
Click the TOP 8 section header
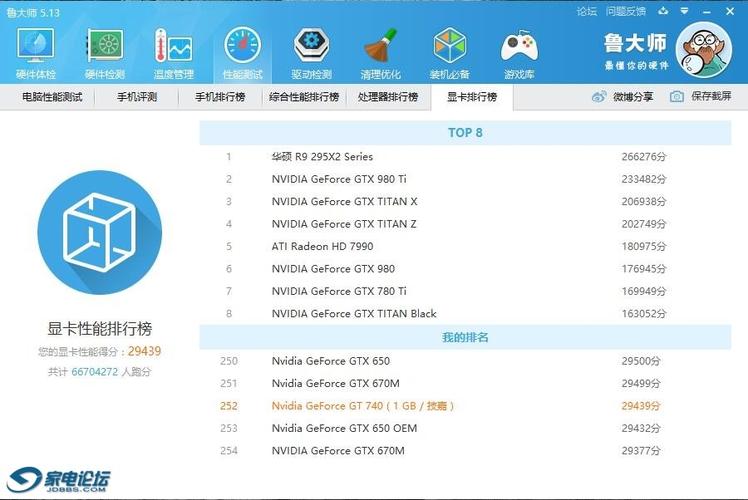[x=465, y=133]
